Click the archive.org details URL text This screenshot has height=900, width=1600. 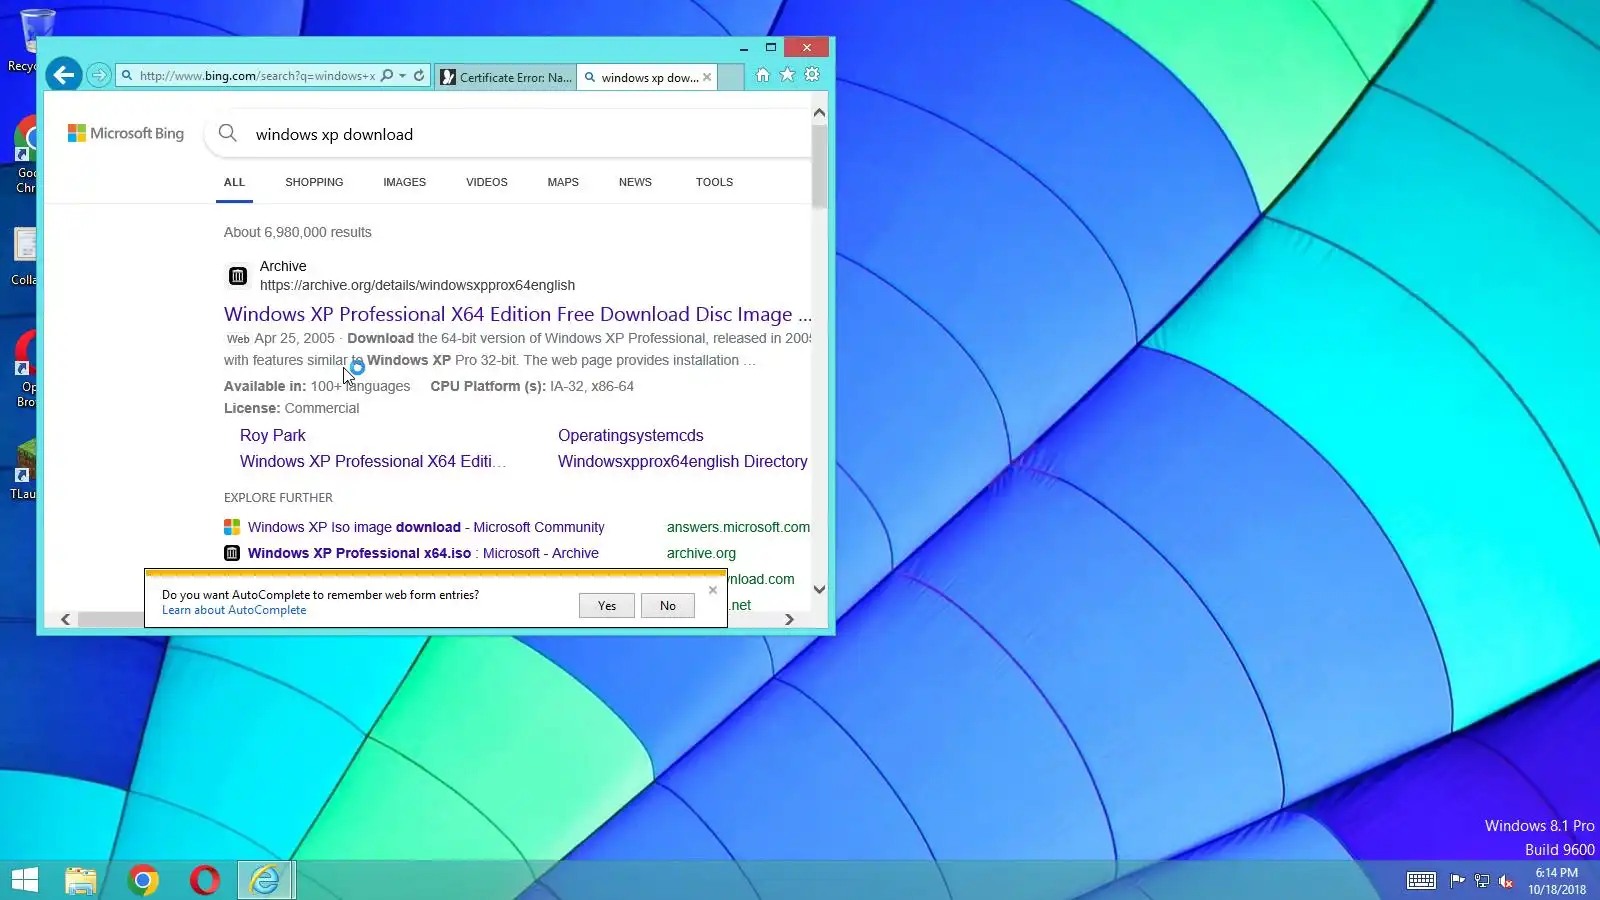click(x=417, y=285)
